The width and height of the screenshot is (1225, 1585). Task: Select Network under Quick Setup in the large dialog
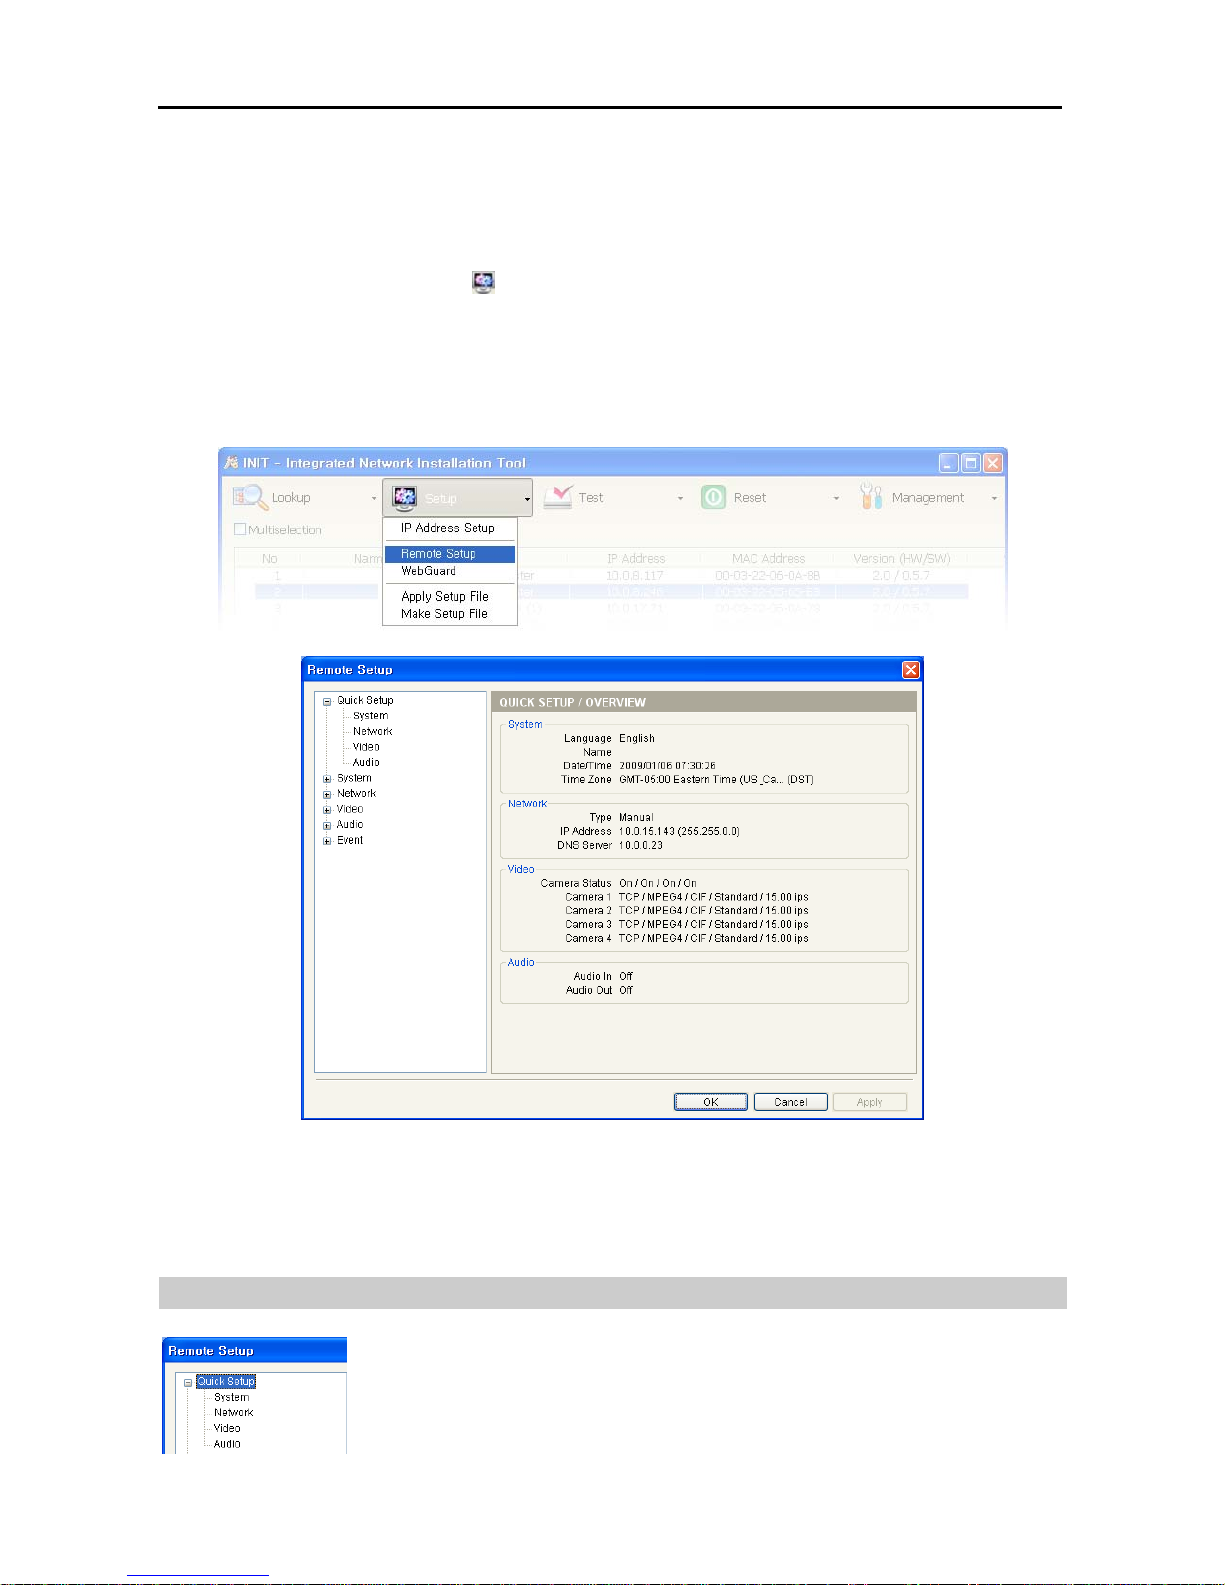(x=372, y=731)
